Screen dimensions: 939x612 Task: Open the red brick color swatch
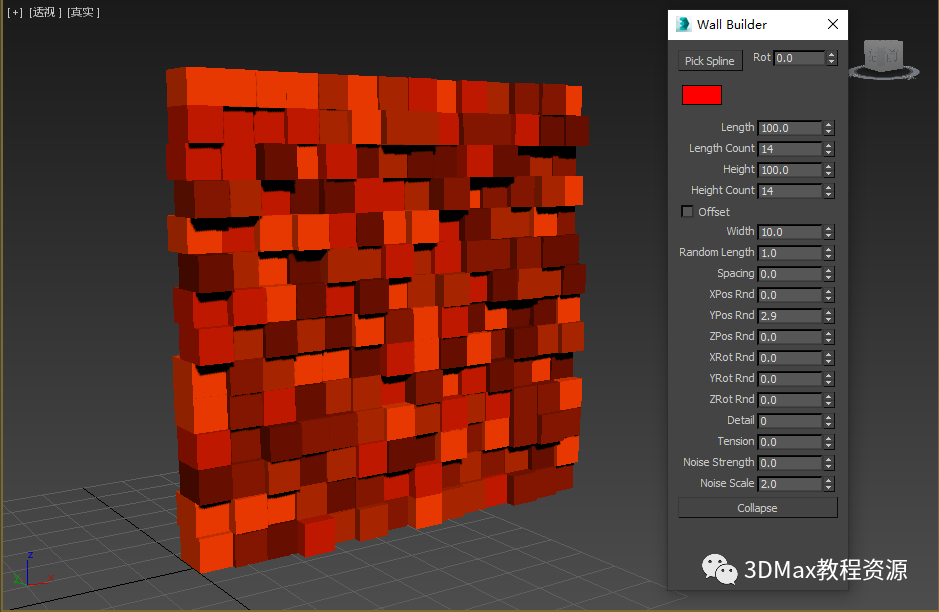(702, 95)
